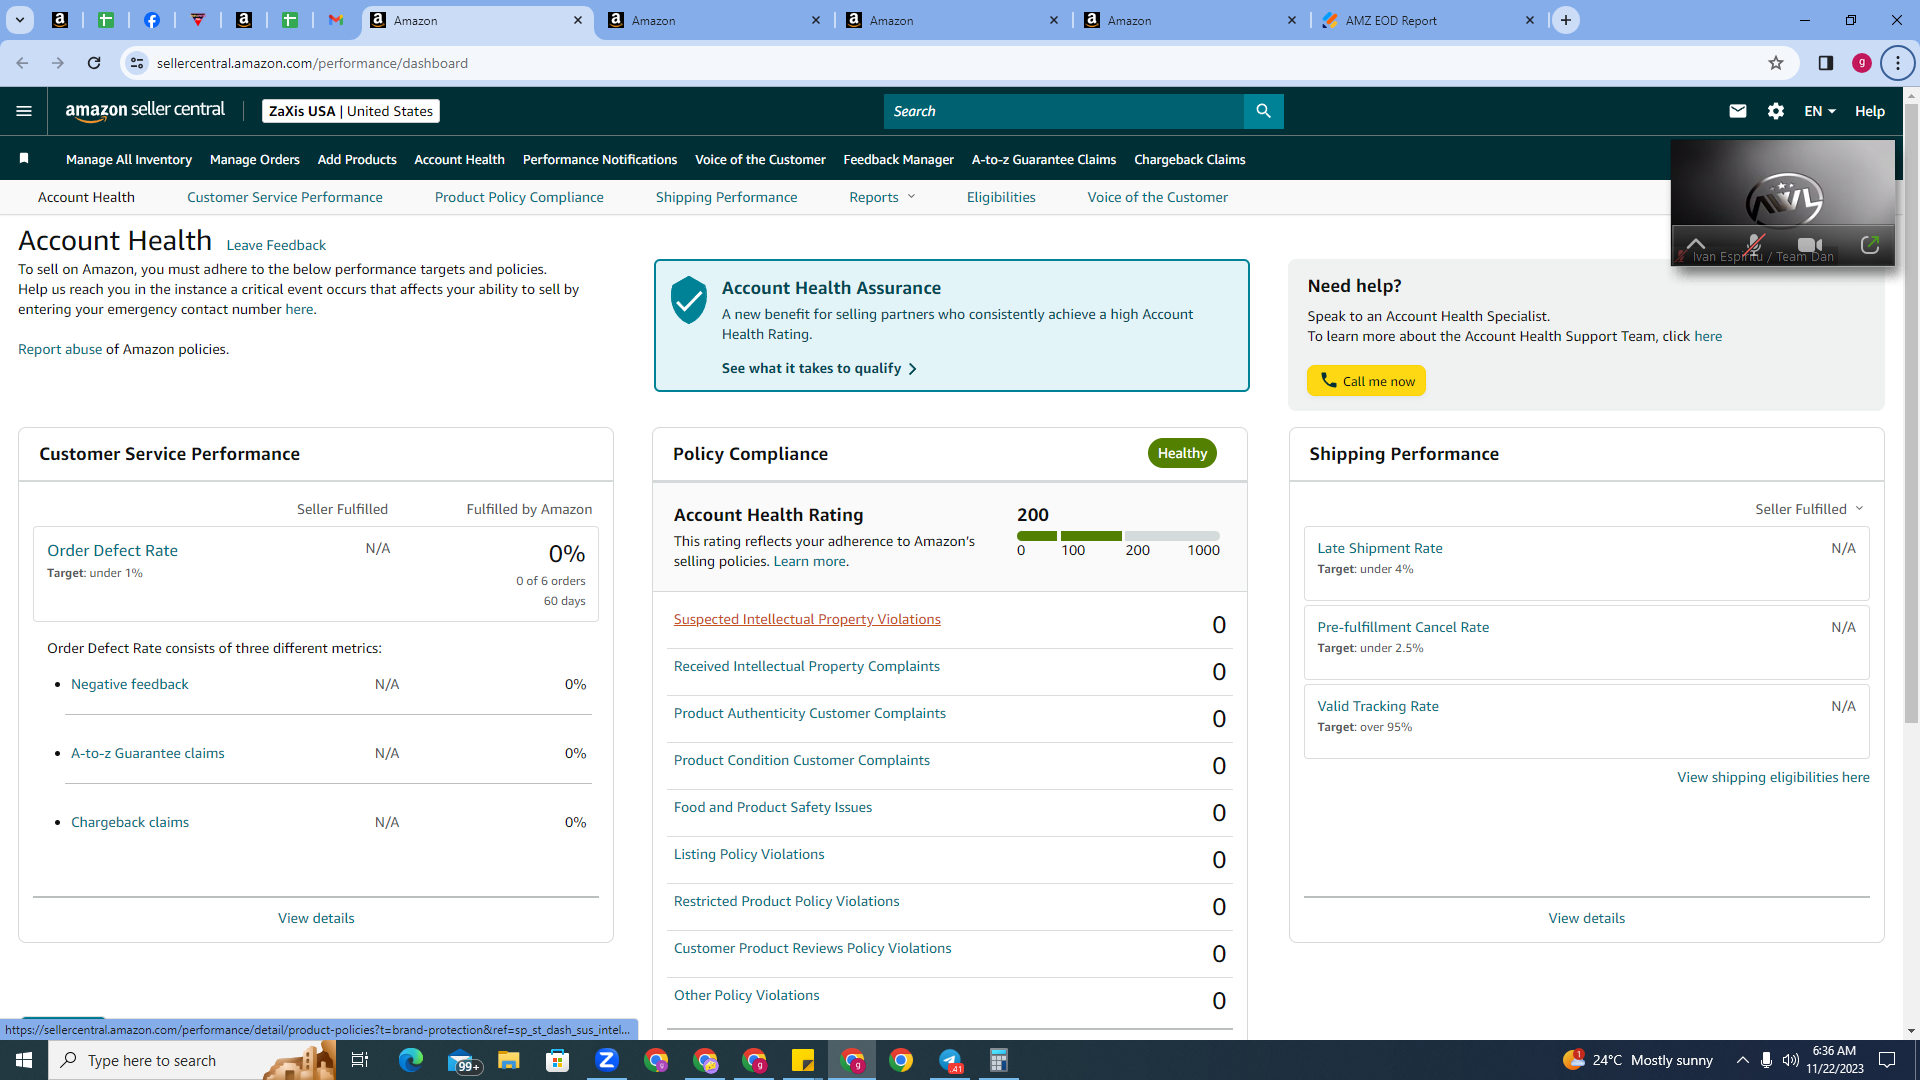Open Suspected Intellectual Property Violations link
Screen dimensions: 1920x1080
pyautogui.click(x=807, y=619)
